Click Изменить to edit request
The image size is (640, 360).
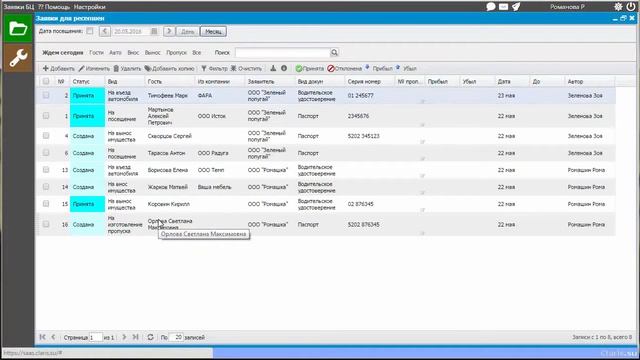94,69
